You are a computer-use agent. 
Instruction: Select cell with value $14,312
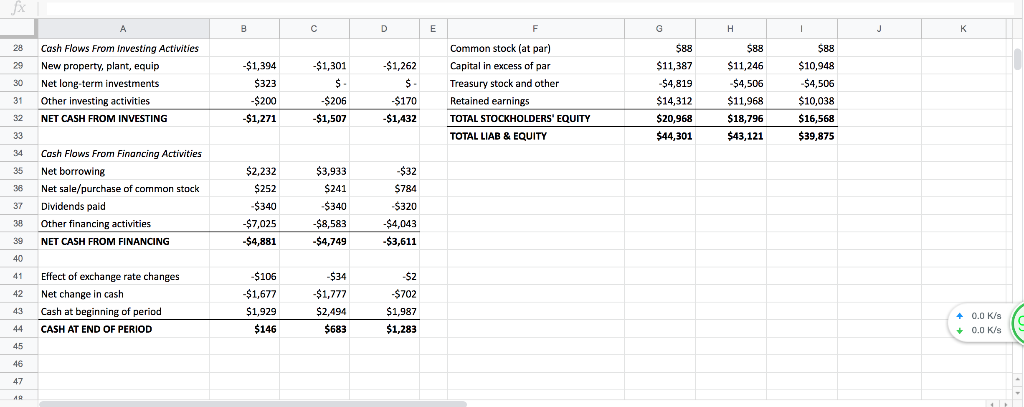660,101
